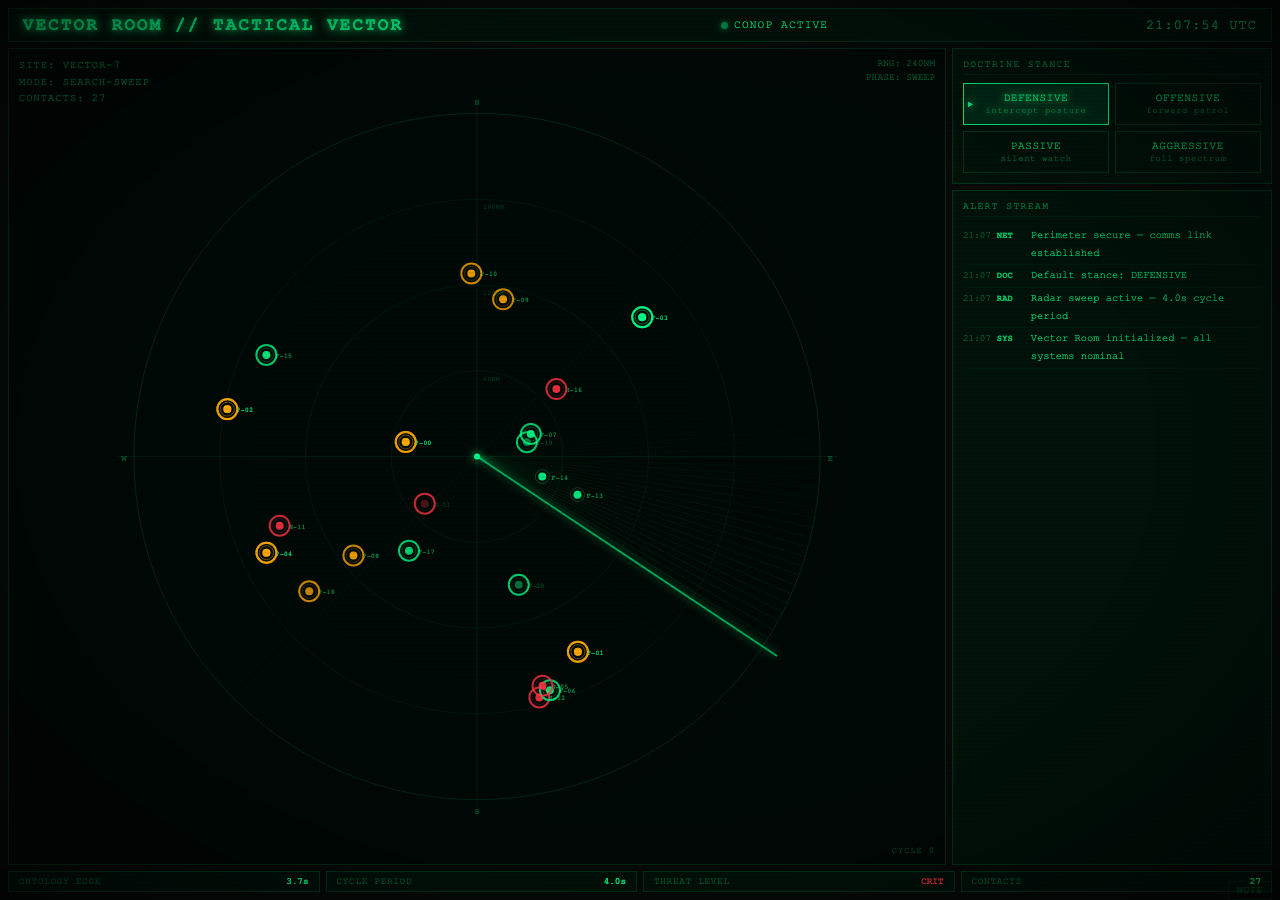Toggle the MUTE button

point(1249,890)
